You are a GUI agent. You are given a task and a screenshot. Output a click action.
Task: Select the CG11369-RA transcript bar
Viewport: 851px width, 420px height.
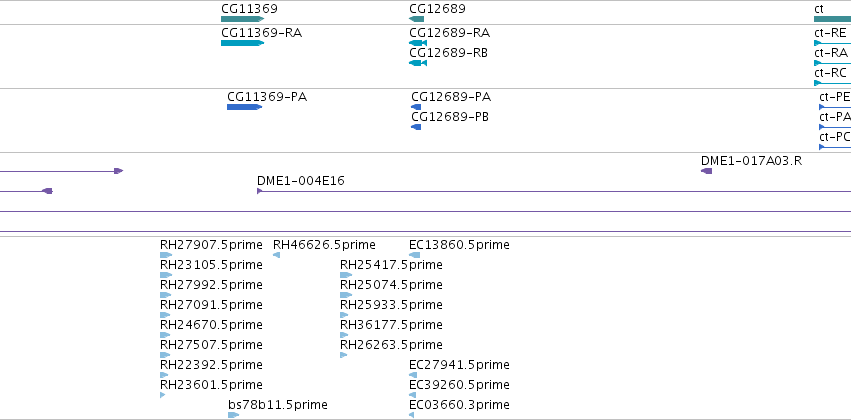click(x=243, y=43)
